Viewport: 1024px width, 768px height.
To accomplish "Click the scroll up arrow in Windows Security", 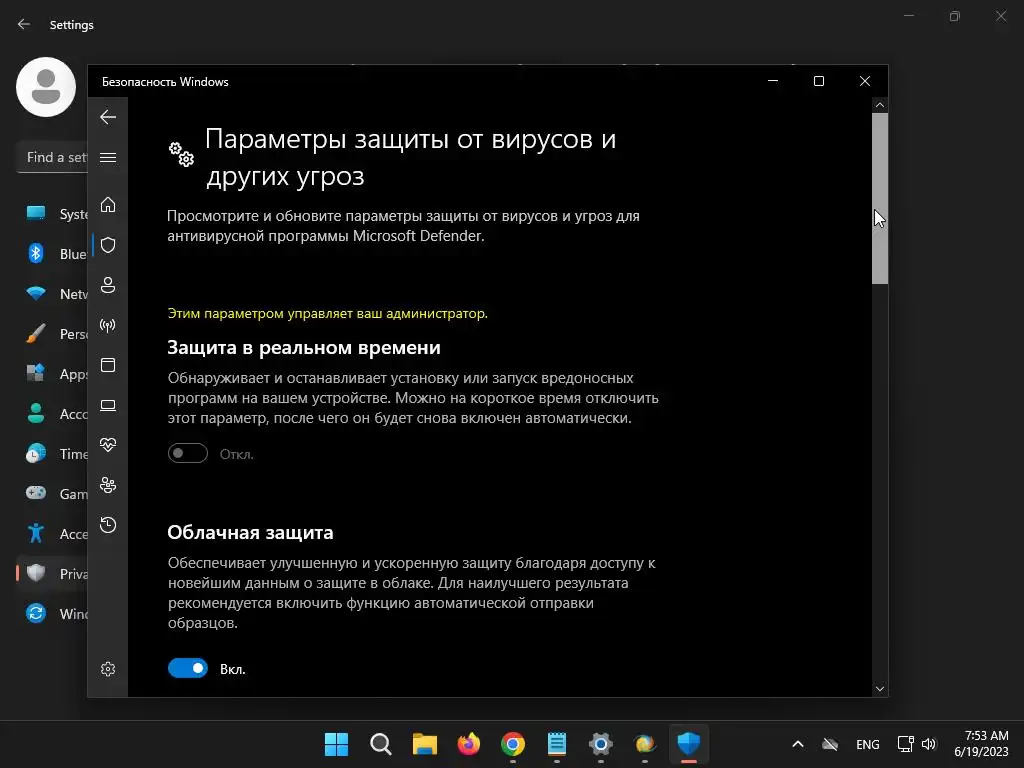I will coord(880,105).
